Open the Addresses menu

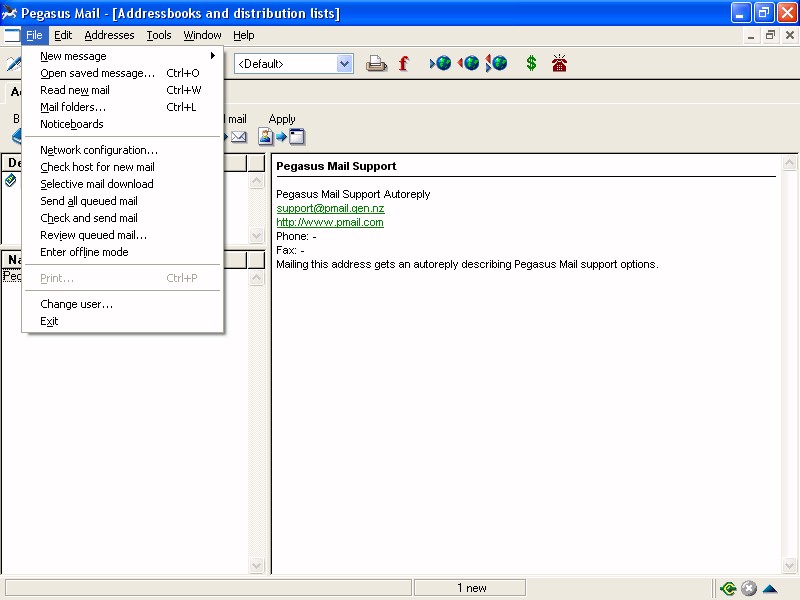(109, 35)
